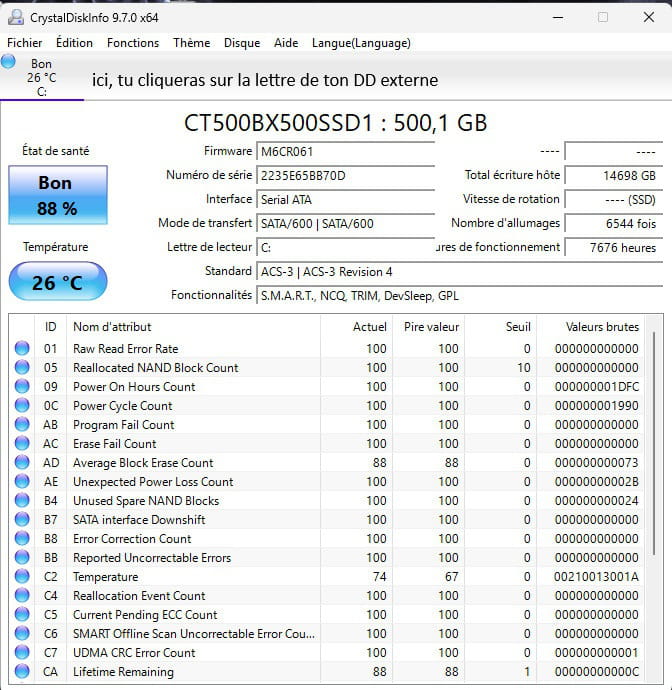Click the ID column header
This screenshot has height=690, width=672.
coord(51,327)
